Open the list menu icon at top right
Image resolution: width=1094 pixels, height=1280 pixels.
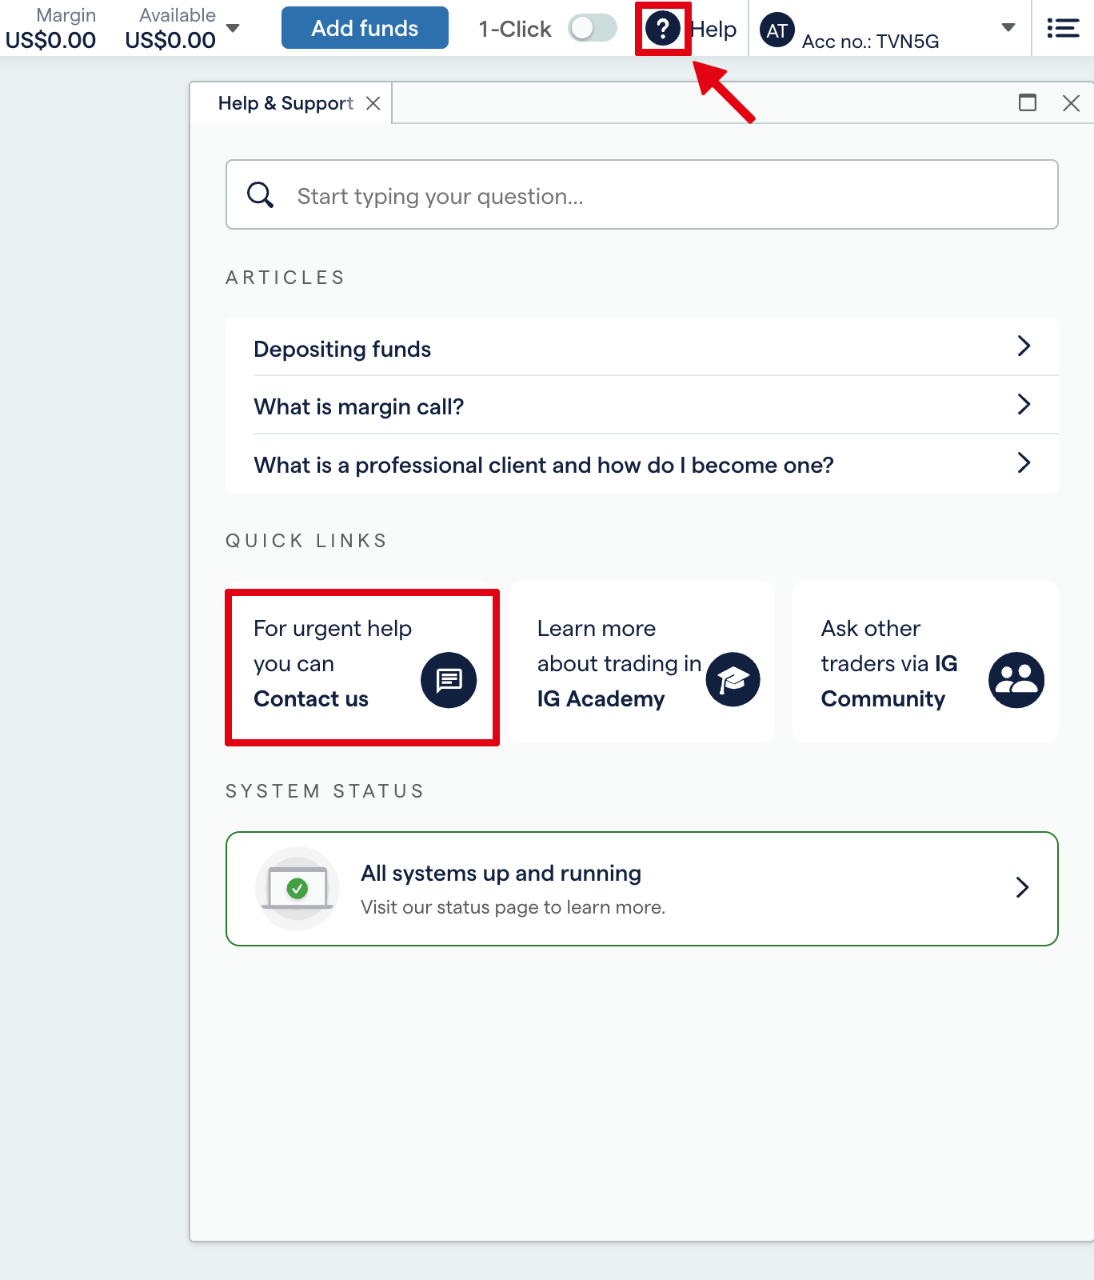pos(1062,28)
